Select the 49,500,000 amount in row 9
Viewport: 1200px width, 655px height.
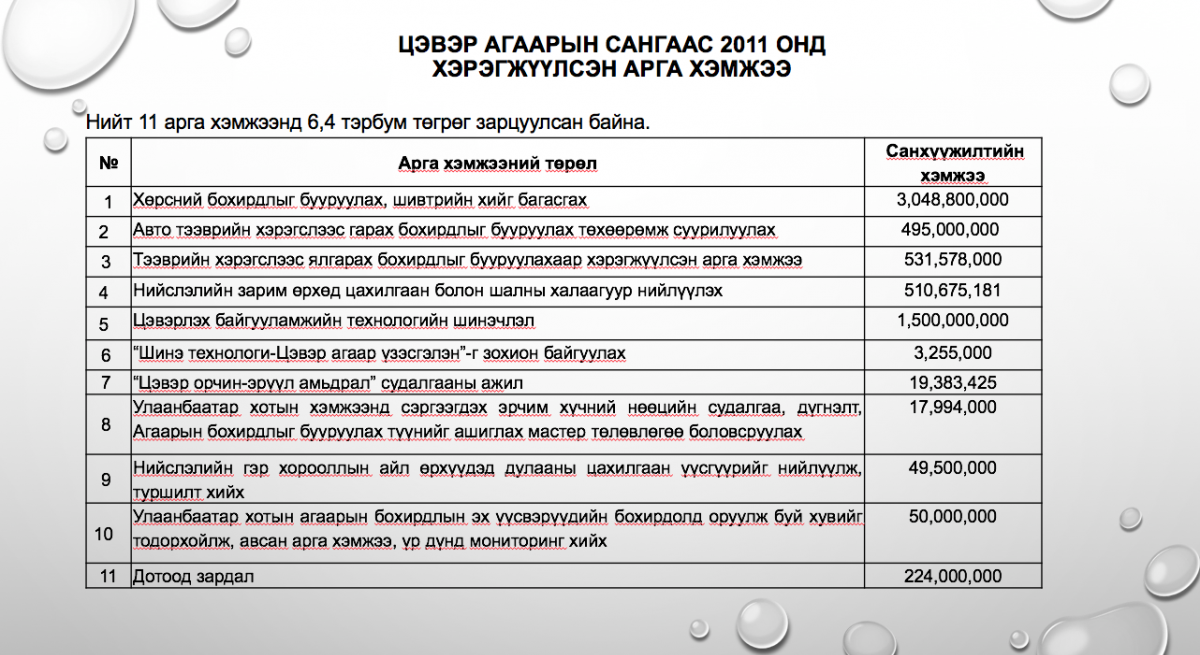pos(954,468)
